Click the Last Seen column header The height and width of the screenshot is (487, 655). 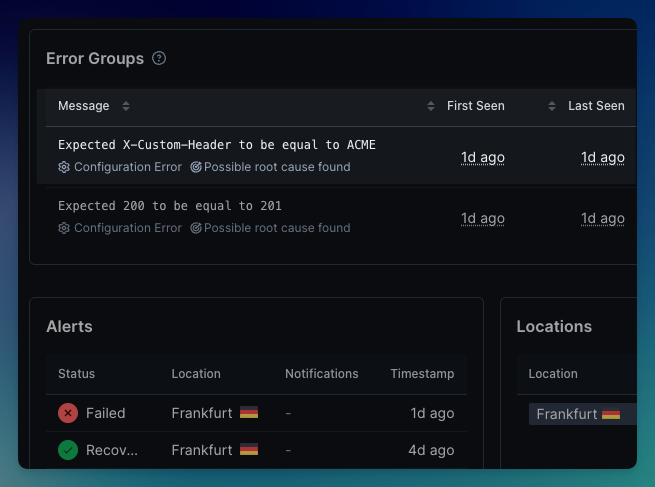596,106
